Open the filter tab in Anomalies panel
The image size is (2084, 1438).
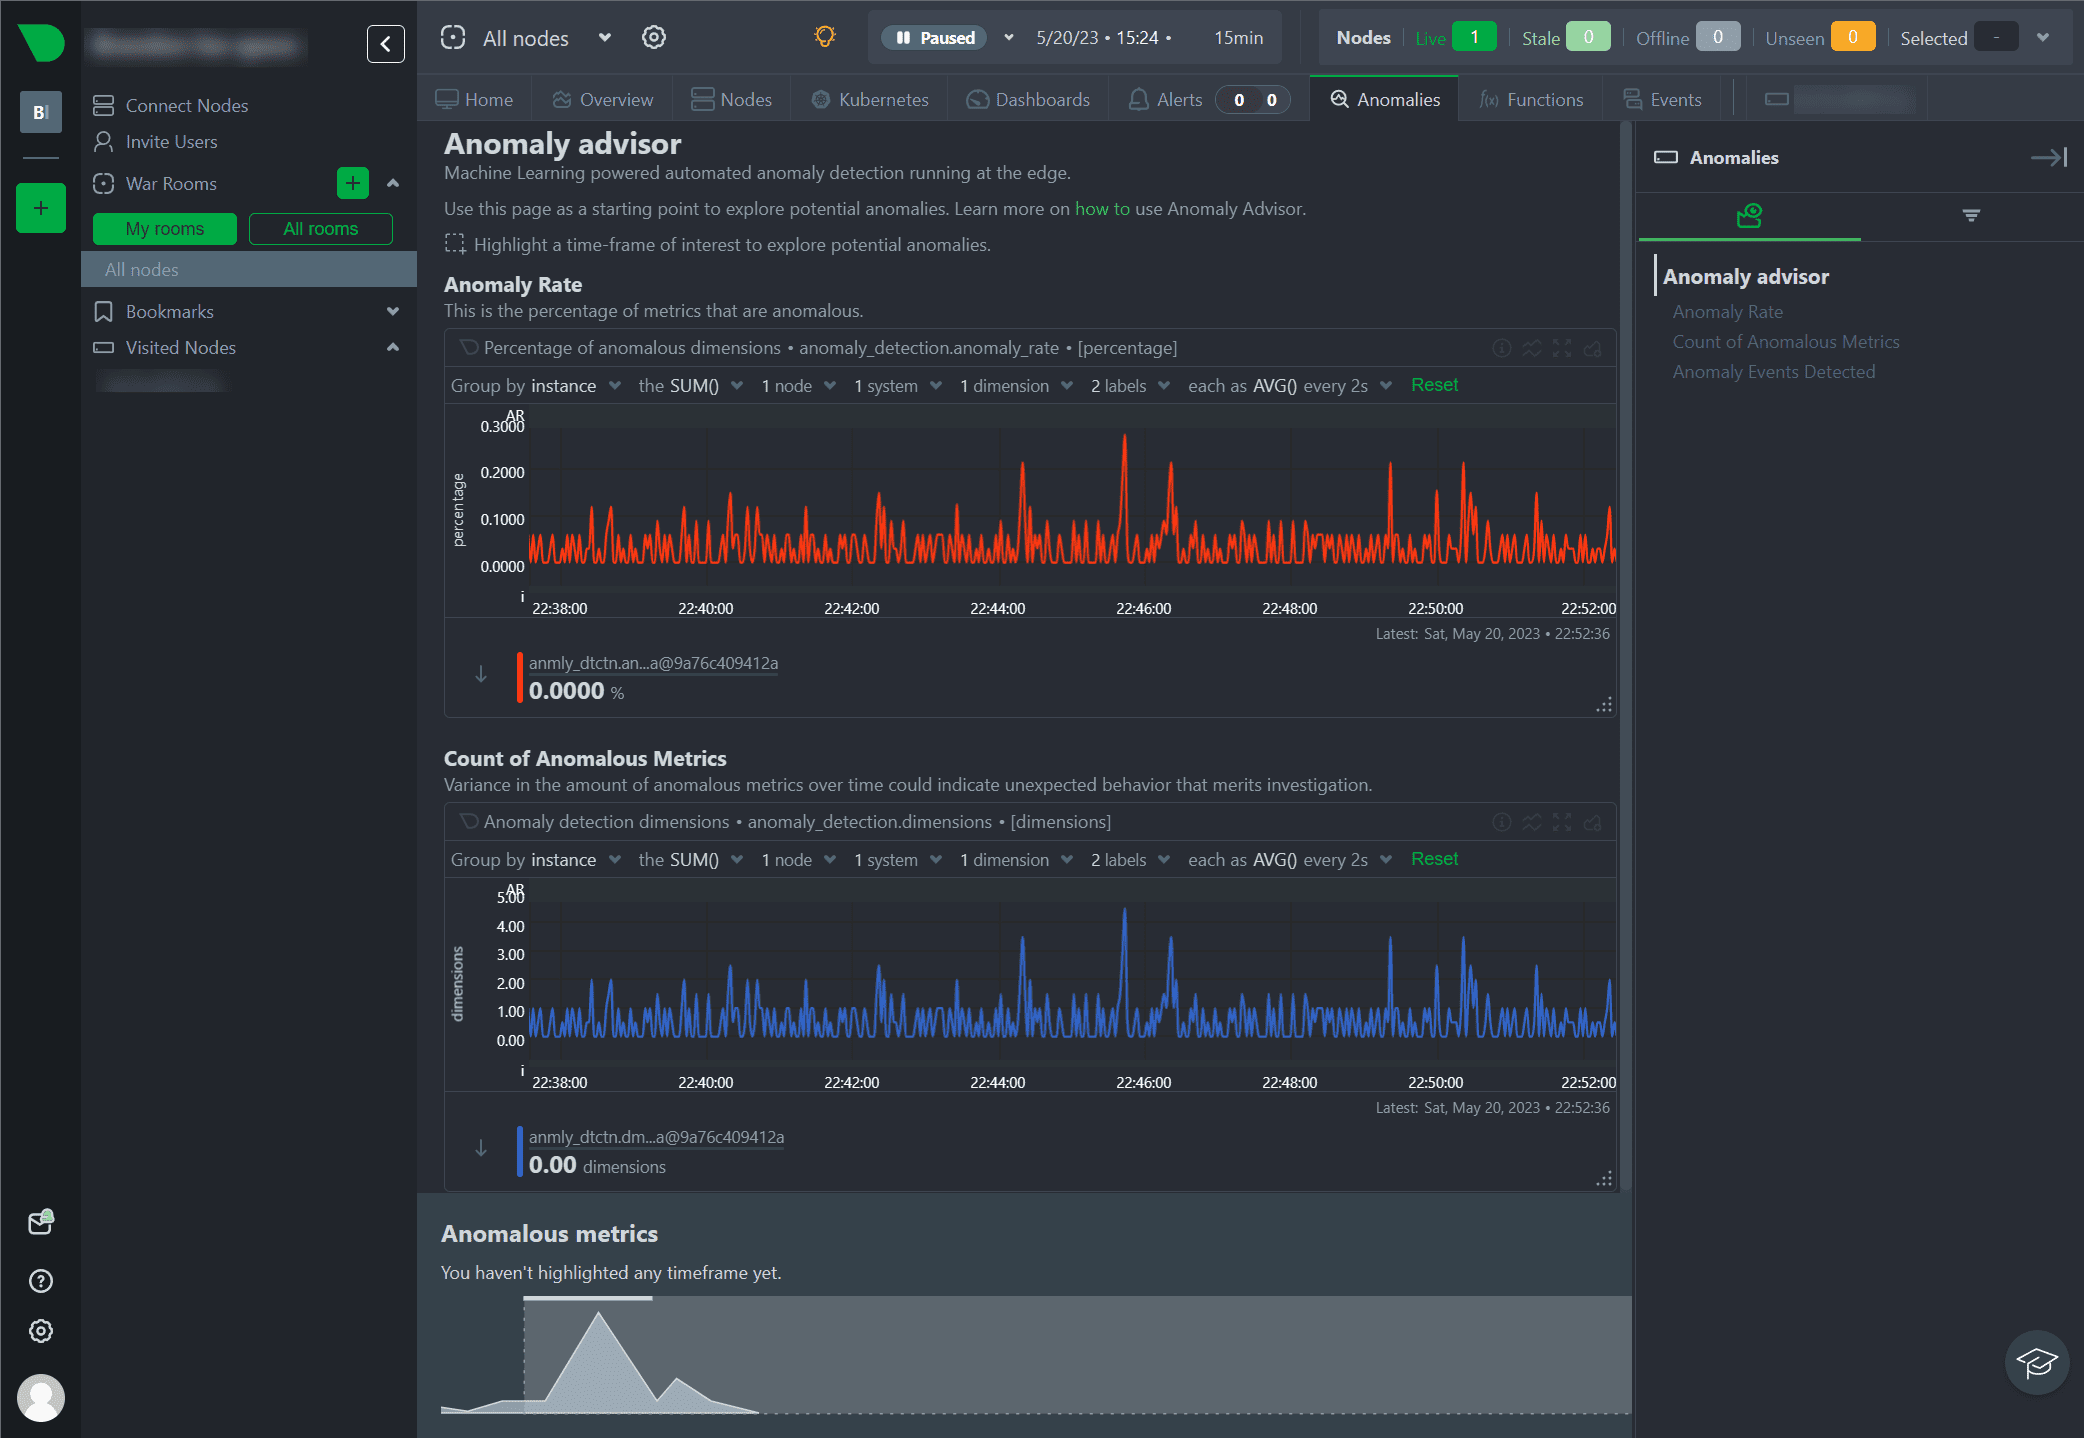tap(1970, 215)
